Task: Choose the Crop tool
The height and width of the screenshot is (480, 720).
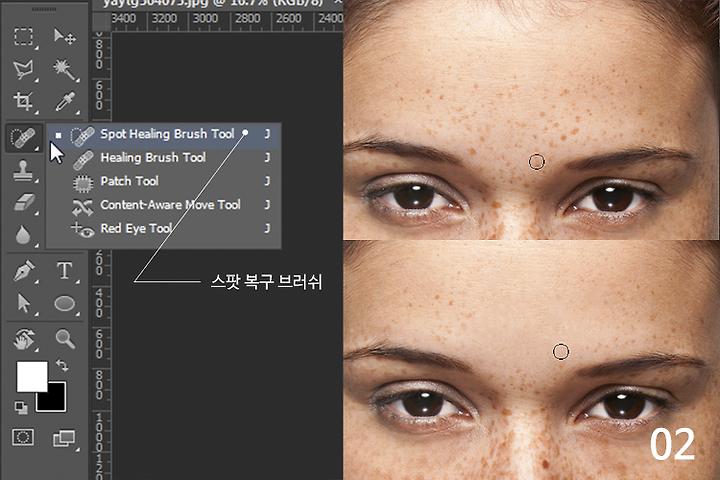Action: coord(23,102)
